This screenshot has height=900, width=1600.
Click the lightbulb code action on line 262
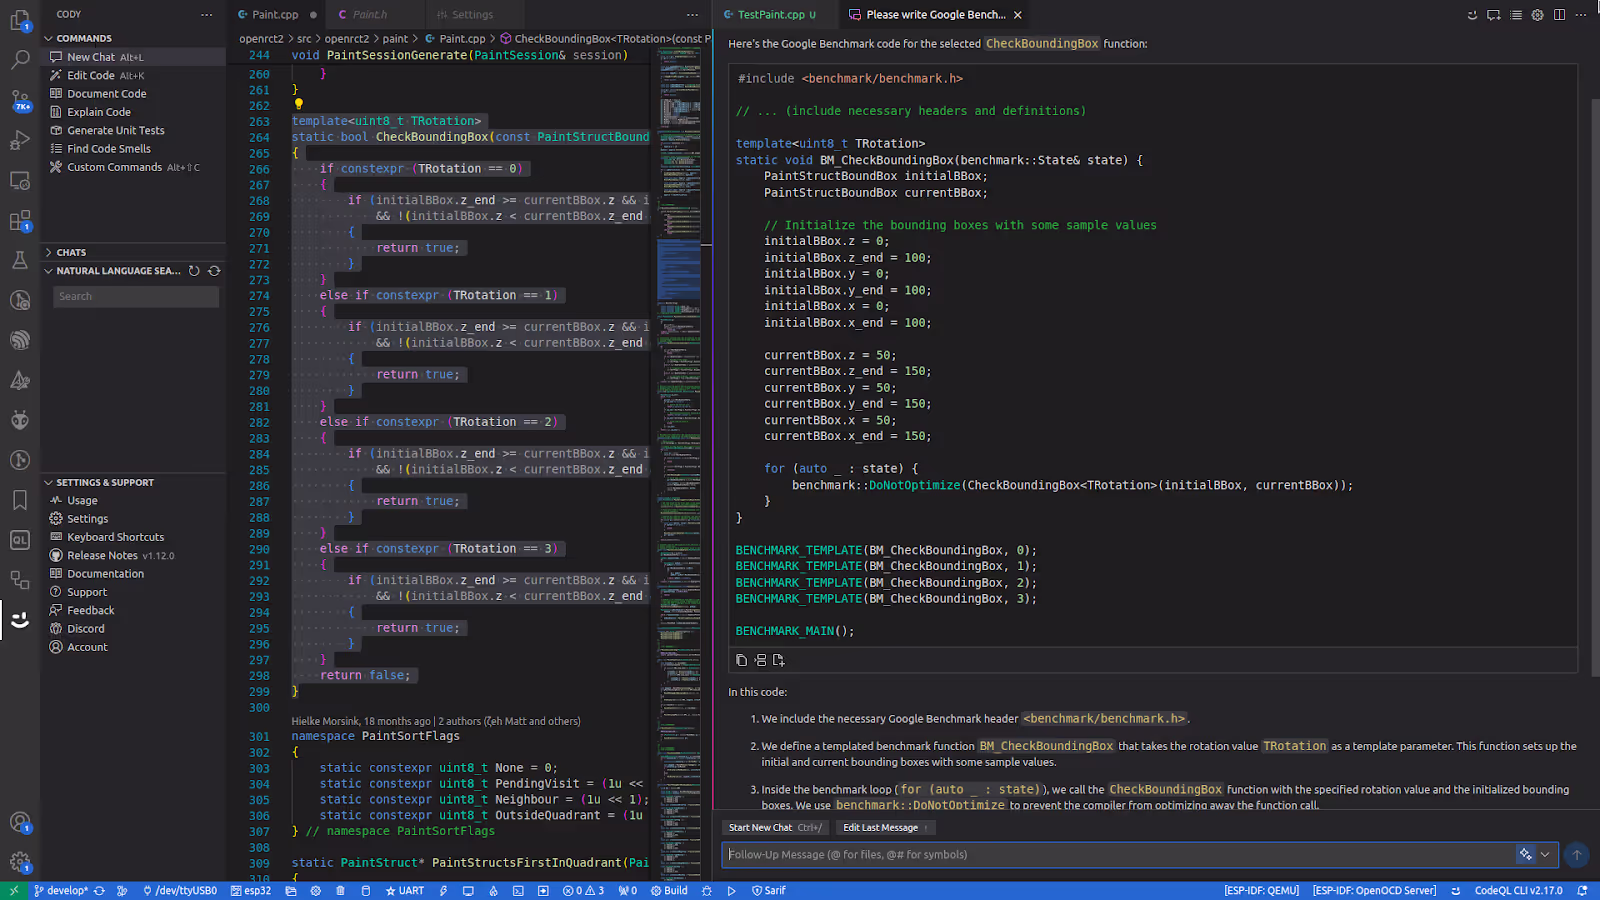click(298, 104)
